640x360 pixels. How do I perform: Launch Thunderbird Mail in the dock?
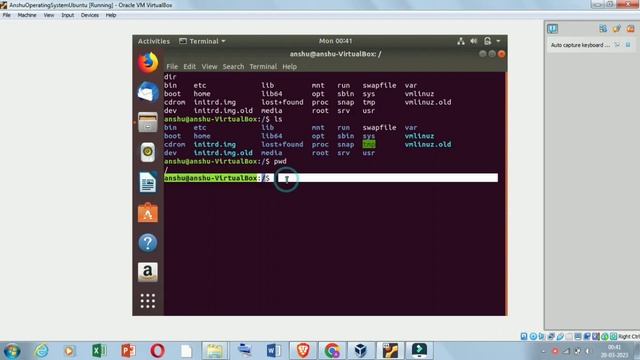click(148, 92)
